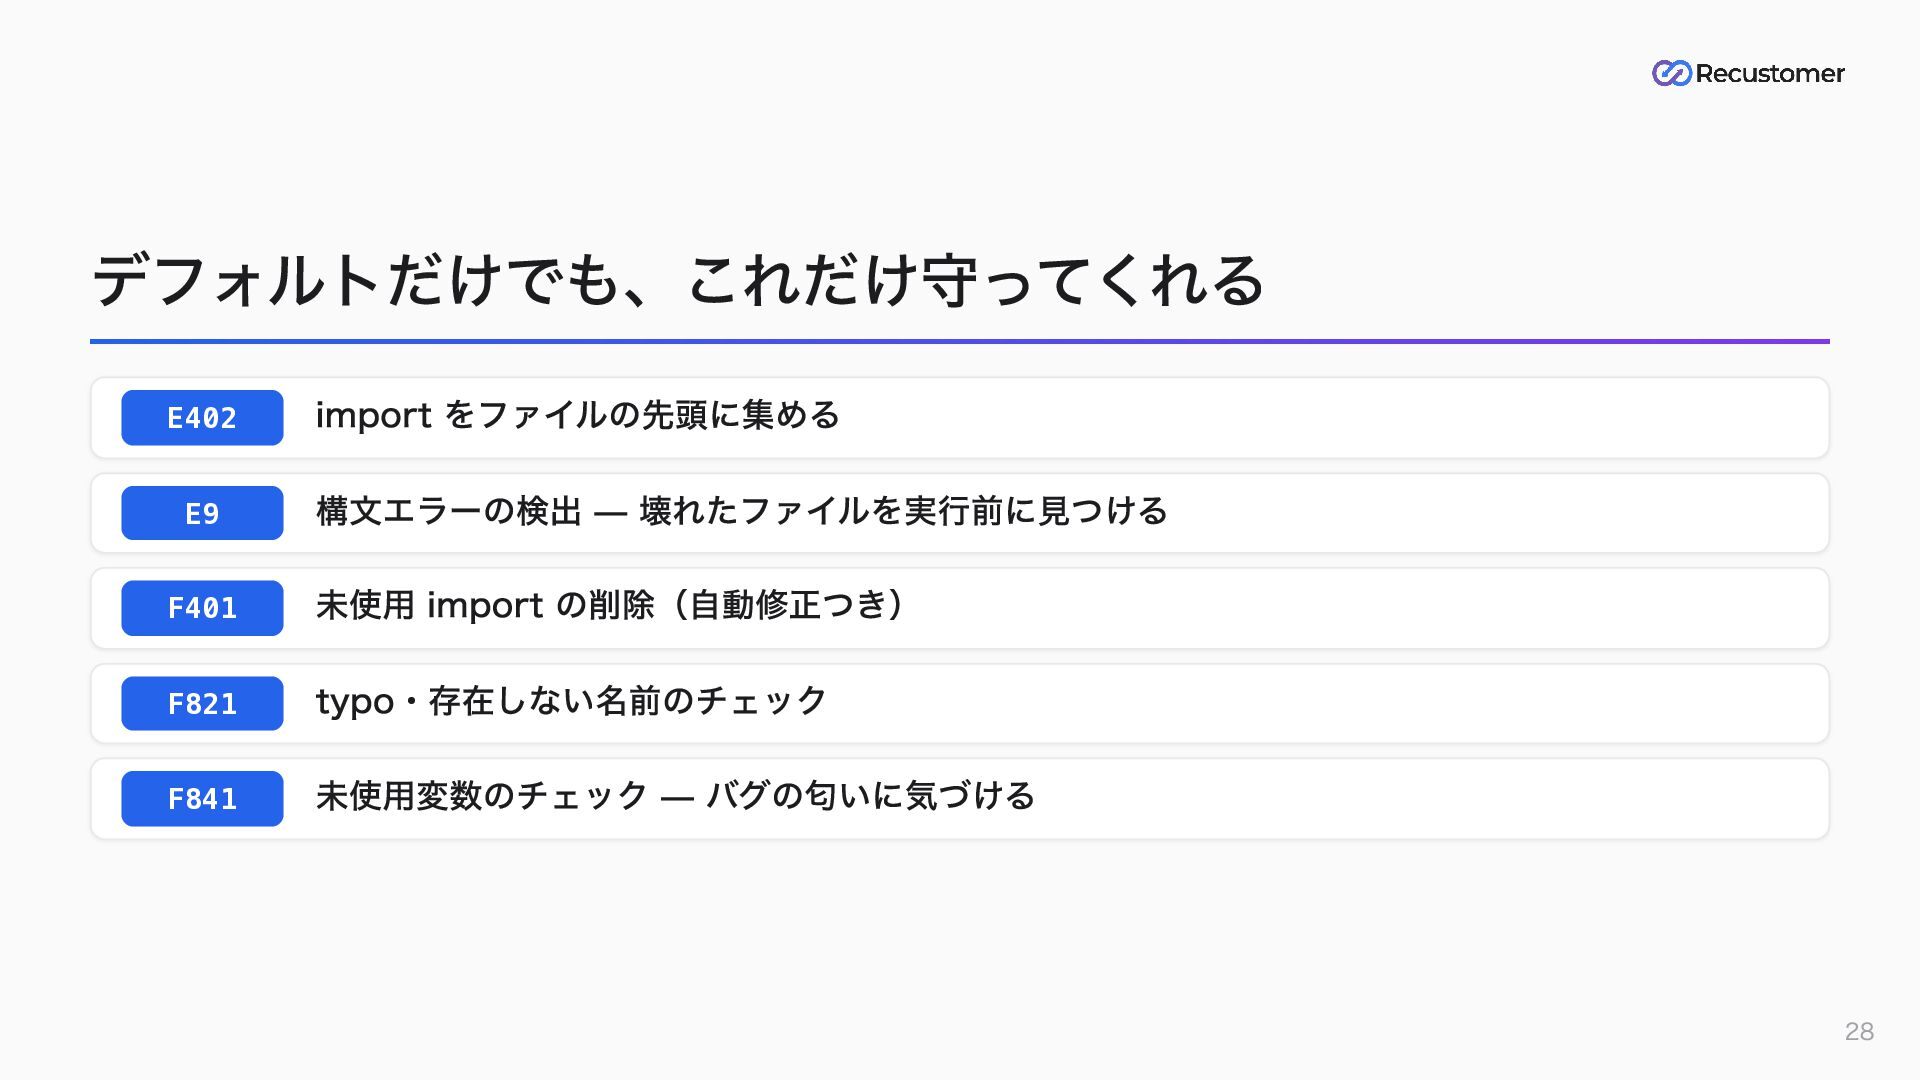Viewport: 1920px width, 1080px height.
Task: Select the E402 rule badge
Action: click(x=202, y=418)
